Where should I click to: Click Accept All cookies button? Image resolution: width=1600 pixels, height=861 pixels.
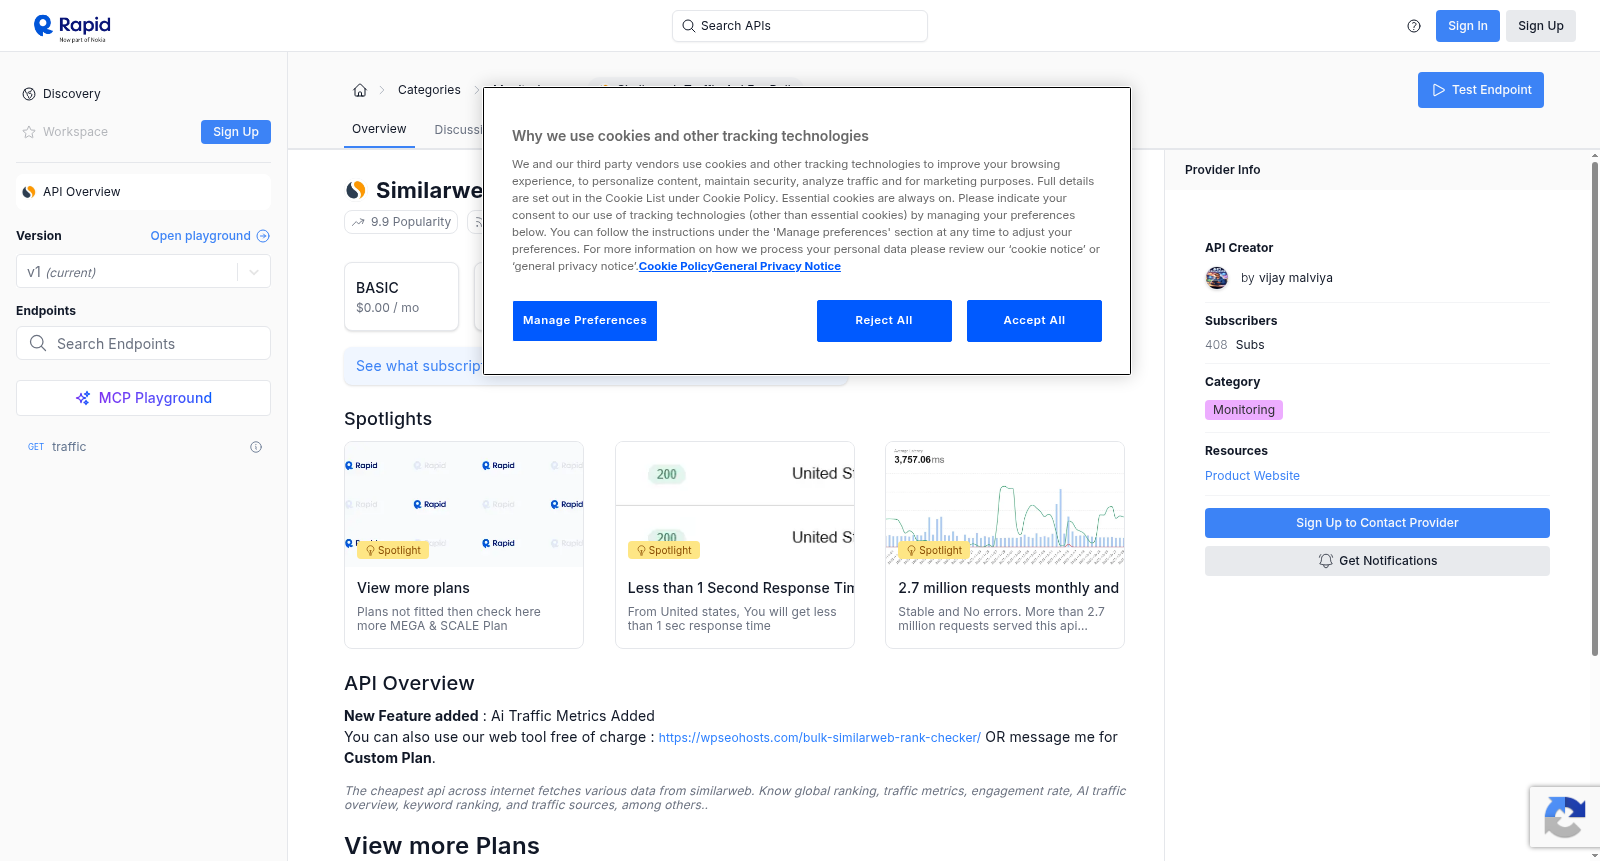[1034, 321]
